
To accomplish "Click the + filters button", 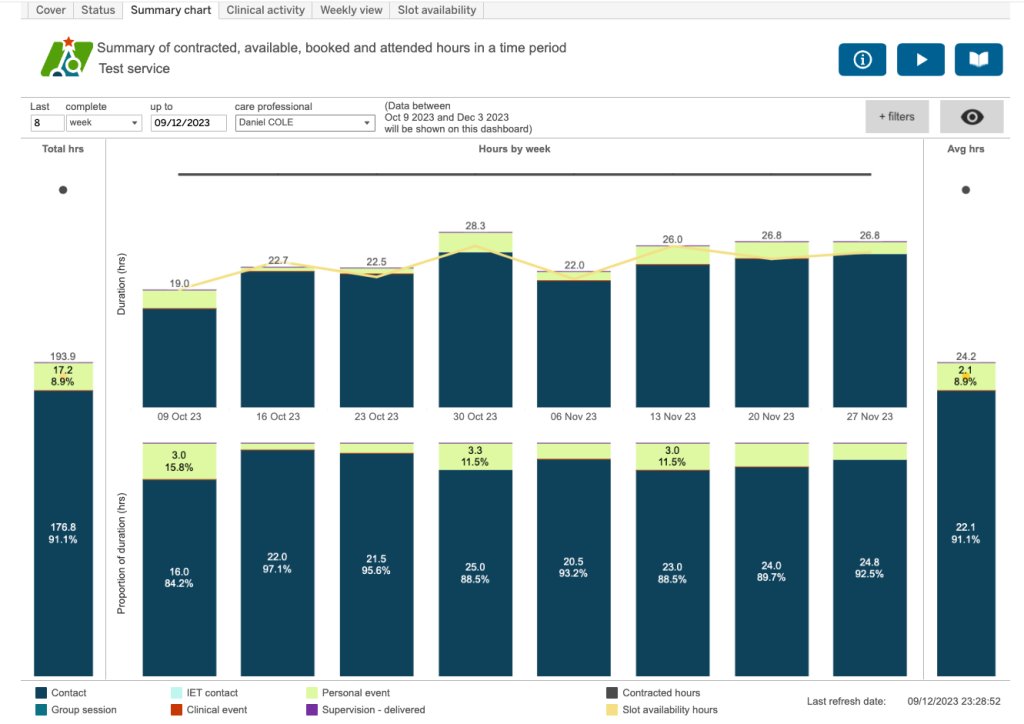I will click(x=896, y=117).
